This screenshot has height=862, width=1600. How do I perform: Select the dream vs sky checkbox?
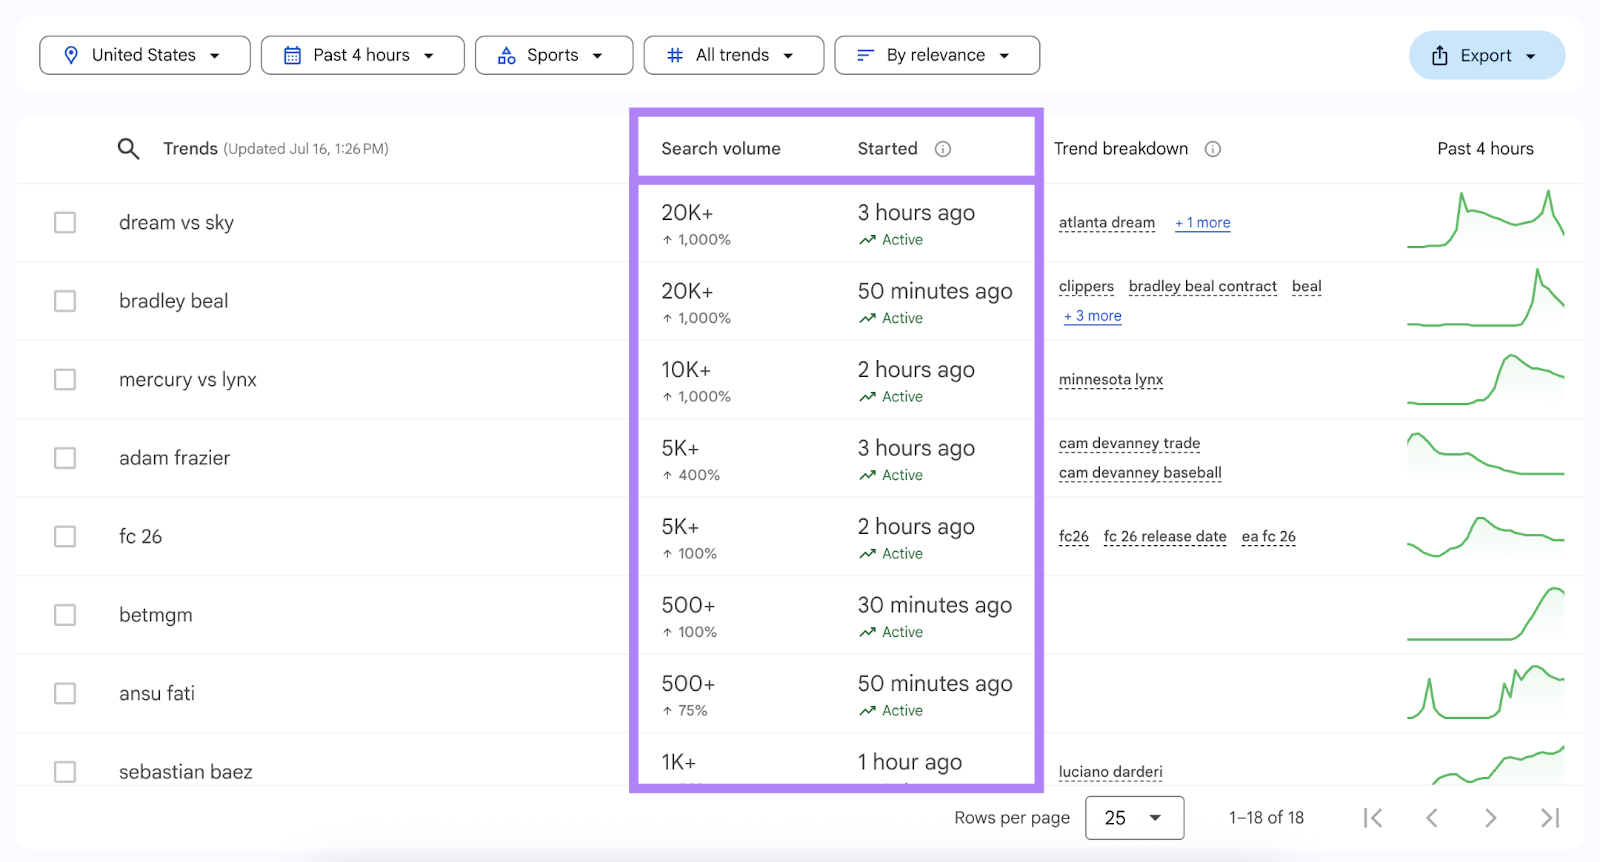point(65,222)
